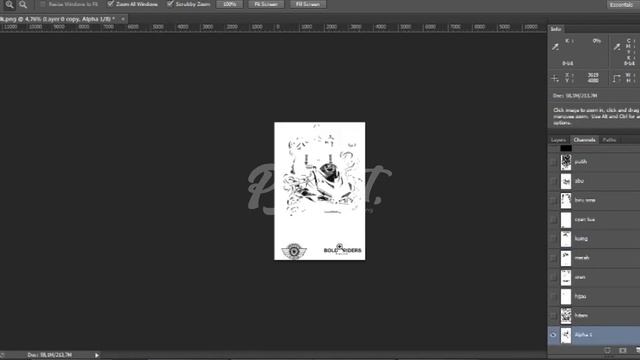The width and height of the screenshot is (640, 360).
Task: Enable Resize Windows to Fit checkbox
Action: point(42,4)
